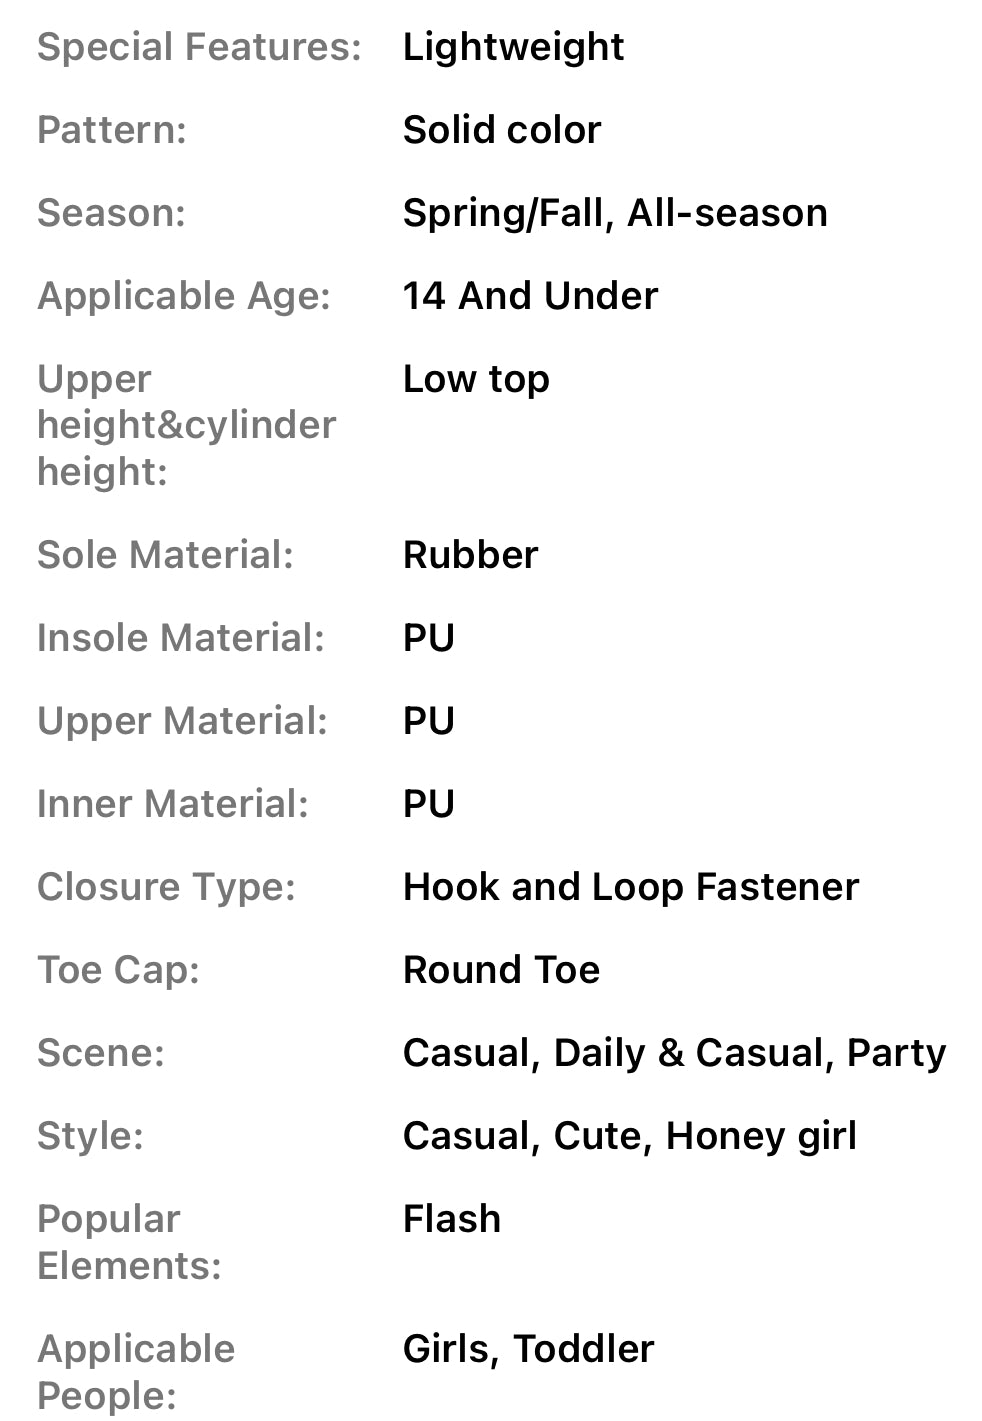Click 'PU' next to Upper Material
The height and width of the screenshot is (1421, 982).
(429, 721)
